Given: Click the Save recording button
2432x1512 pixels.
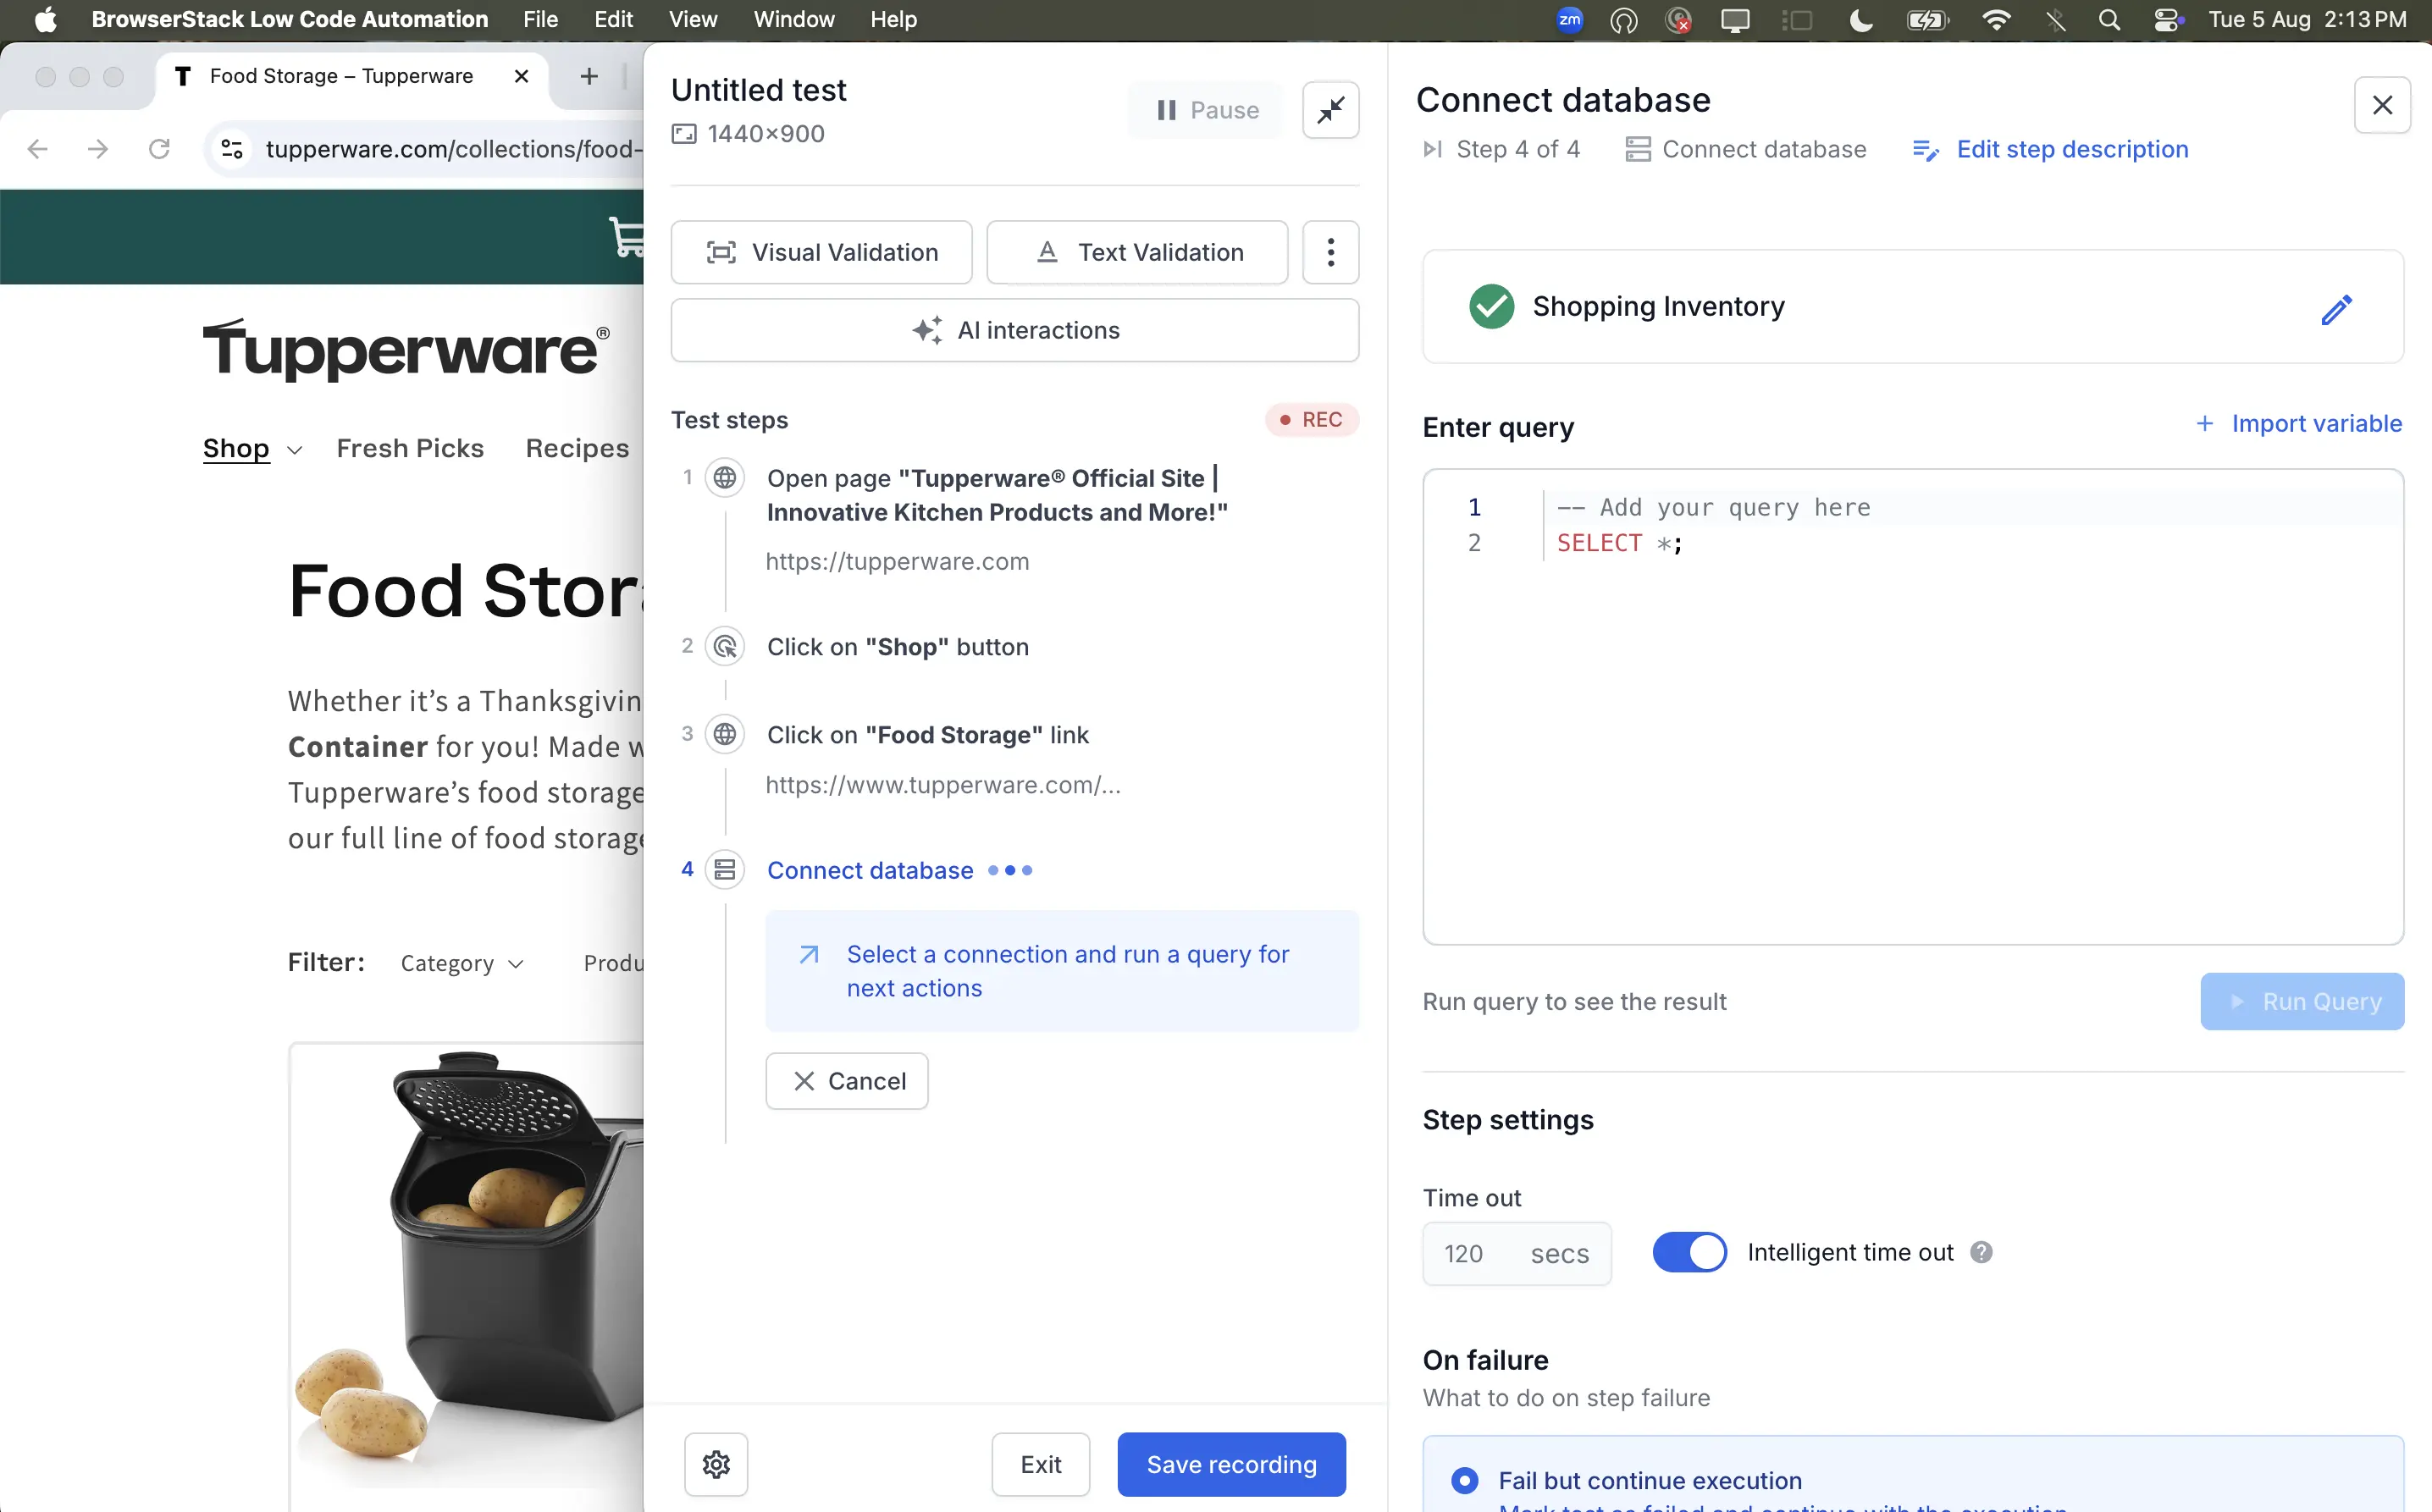Looking at the screenshot, I should (x=1231, y=1464).
